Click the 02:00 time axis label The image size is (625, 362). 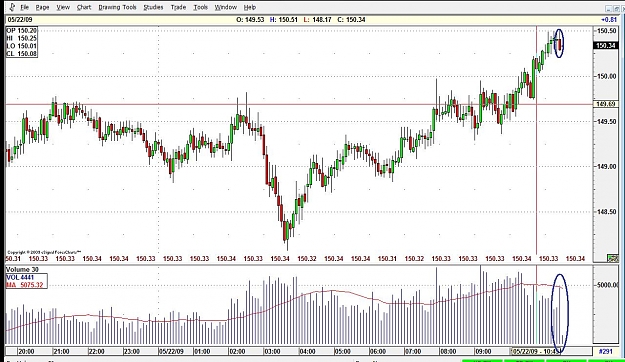[237, 351]
